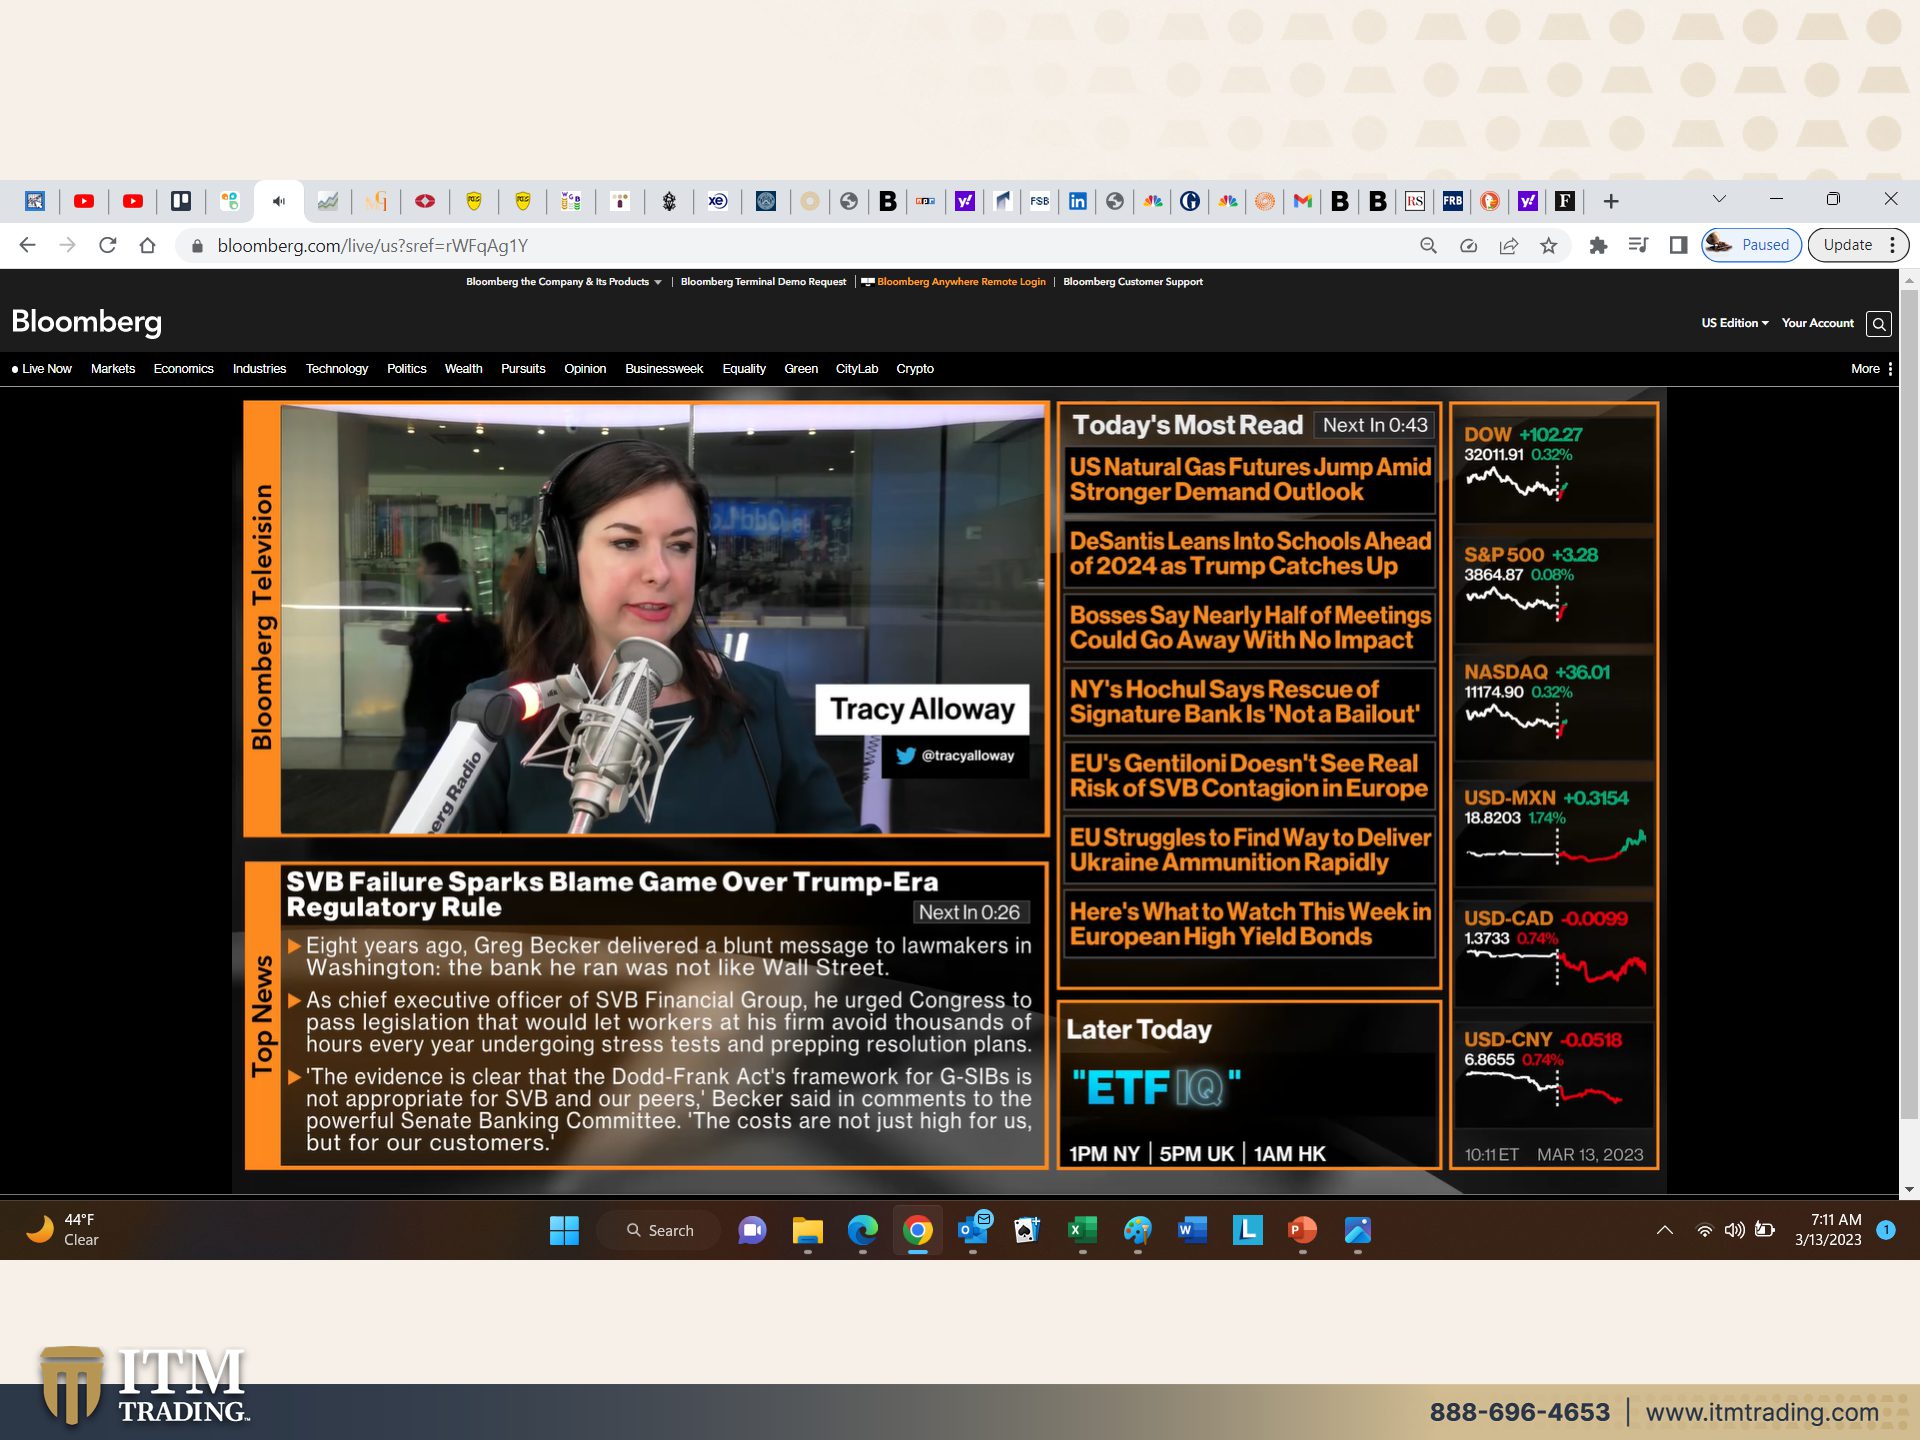Open Your Account menu

click(x=1817, y=323)
